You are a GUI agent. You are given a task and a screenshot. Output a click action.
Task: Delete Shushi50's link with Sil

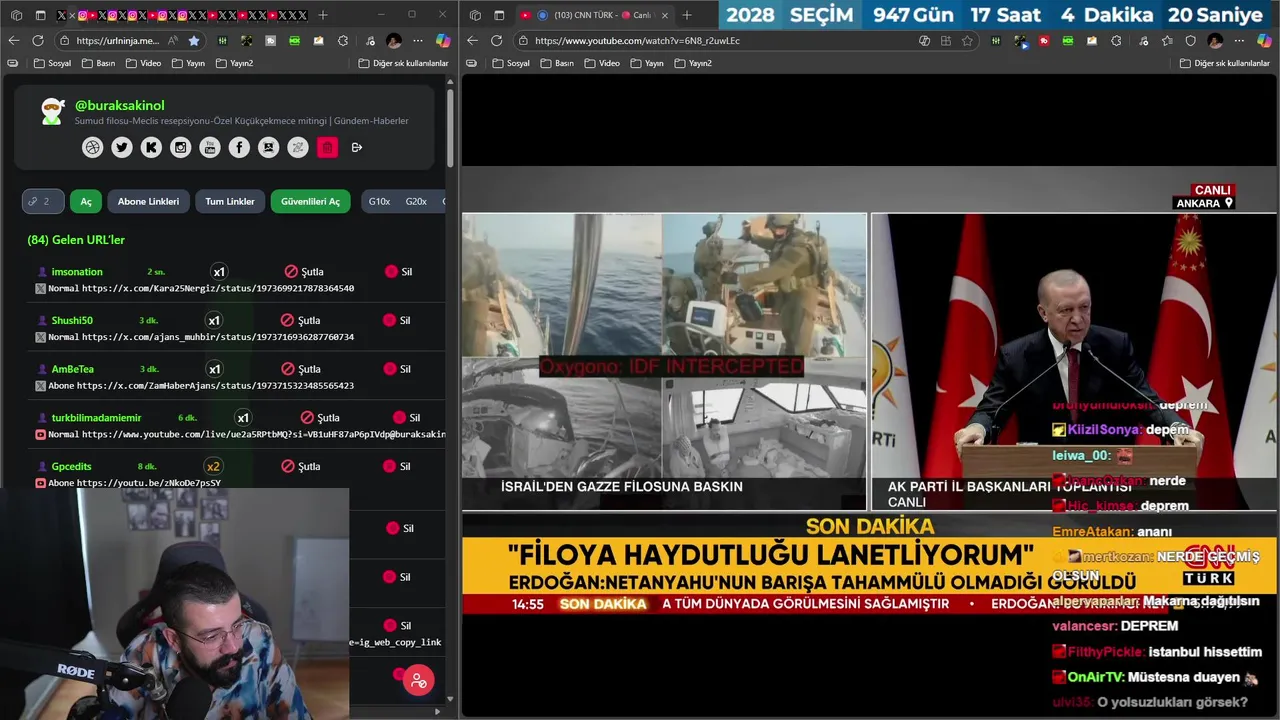click(397, 321)
